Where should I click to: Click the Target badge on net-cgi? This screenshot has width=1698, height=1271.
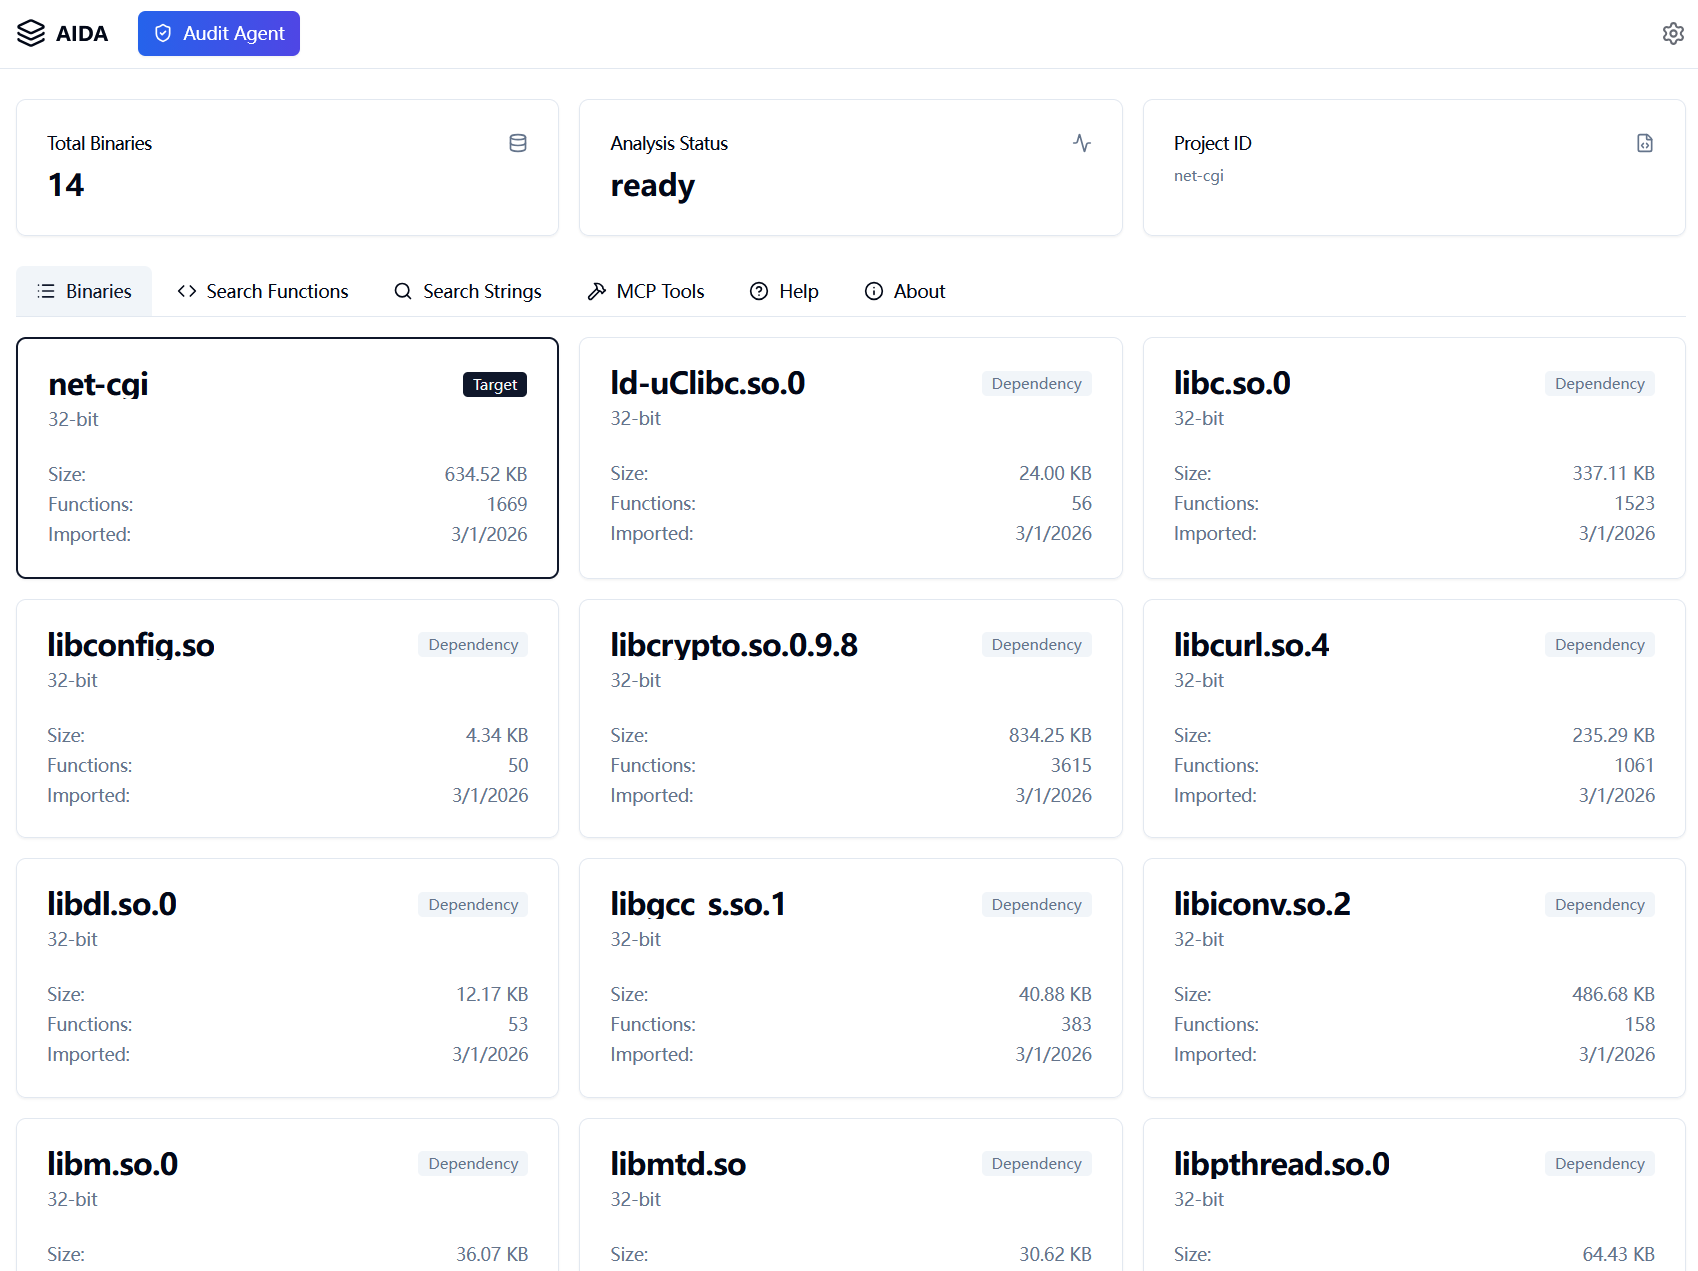point(494,384)
